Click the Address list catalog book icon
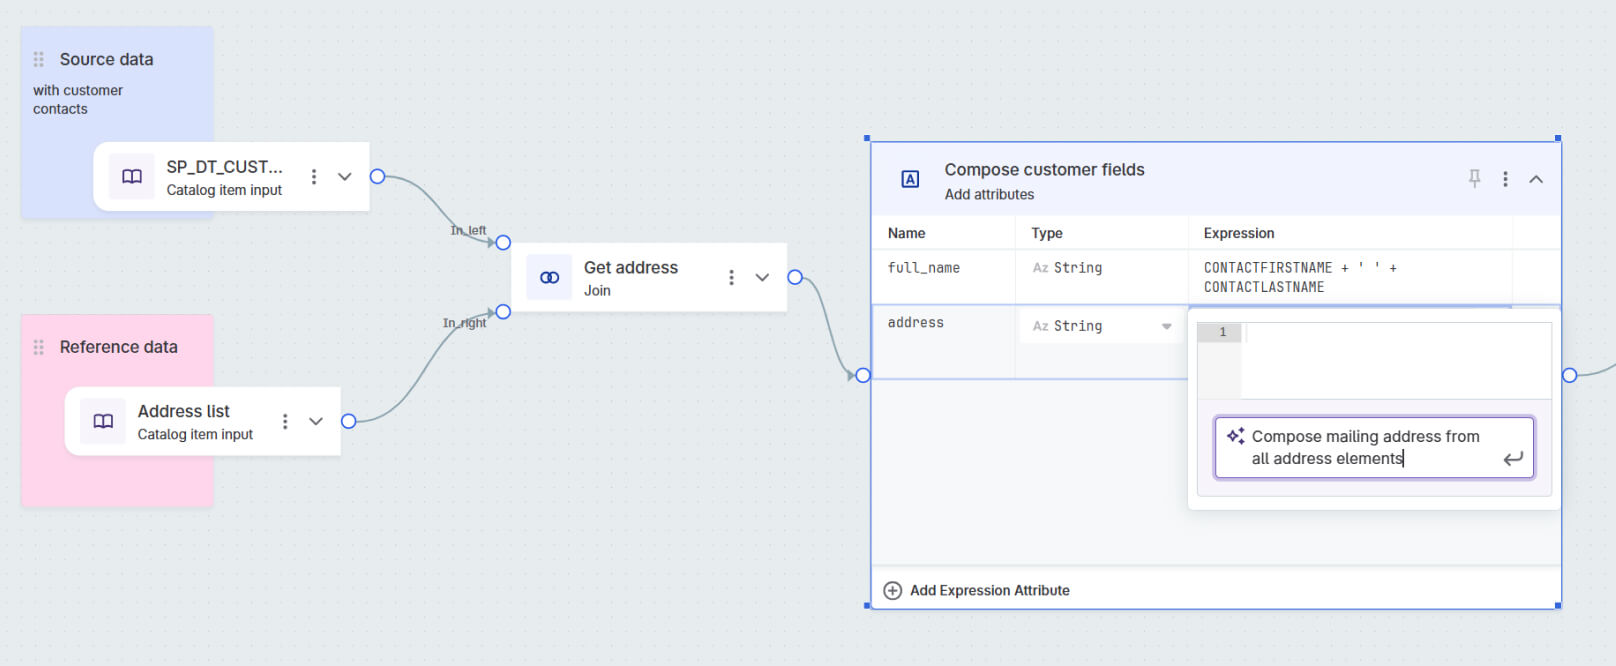Image resolution: width=1616 pixels, height=666 pixels. point(103,422)
